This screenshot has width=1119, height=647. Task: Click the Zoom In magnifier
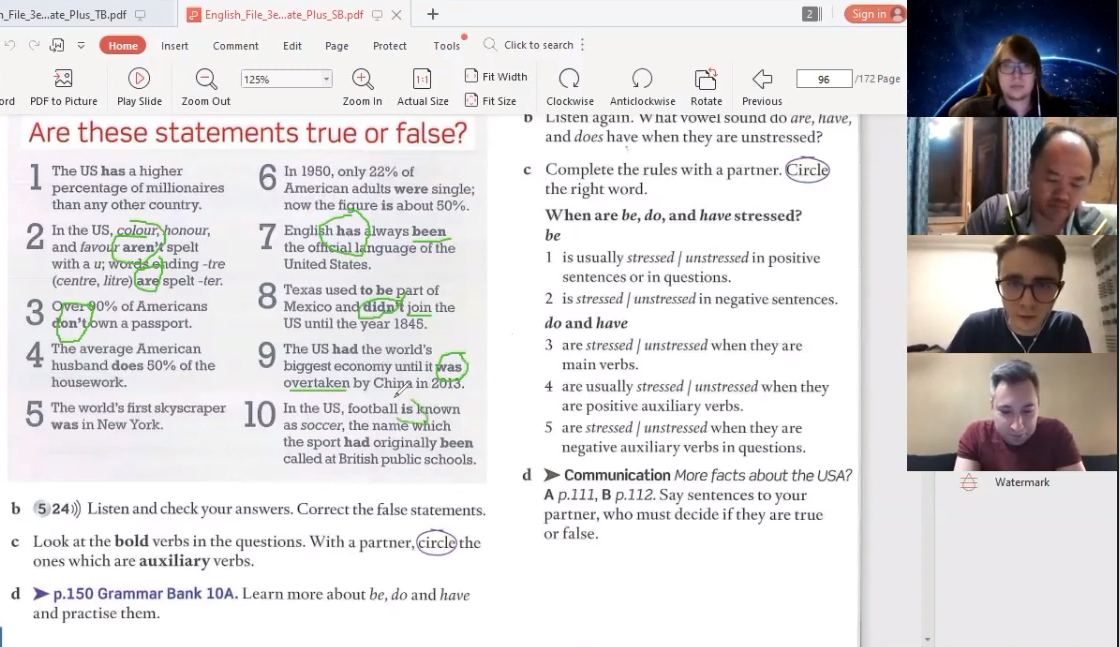pyautogui.click(x=362, y=79)
